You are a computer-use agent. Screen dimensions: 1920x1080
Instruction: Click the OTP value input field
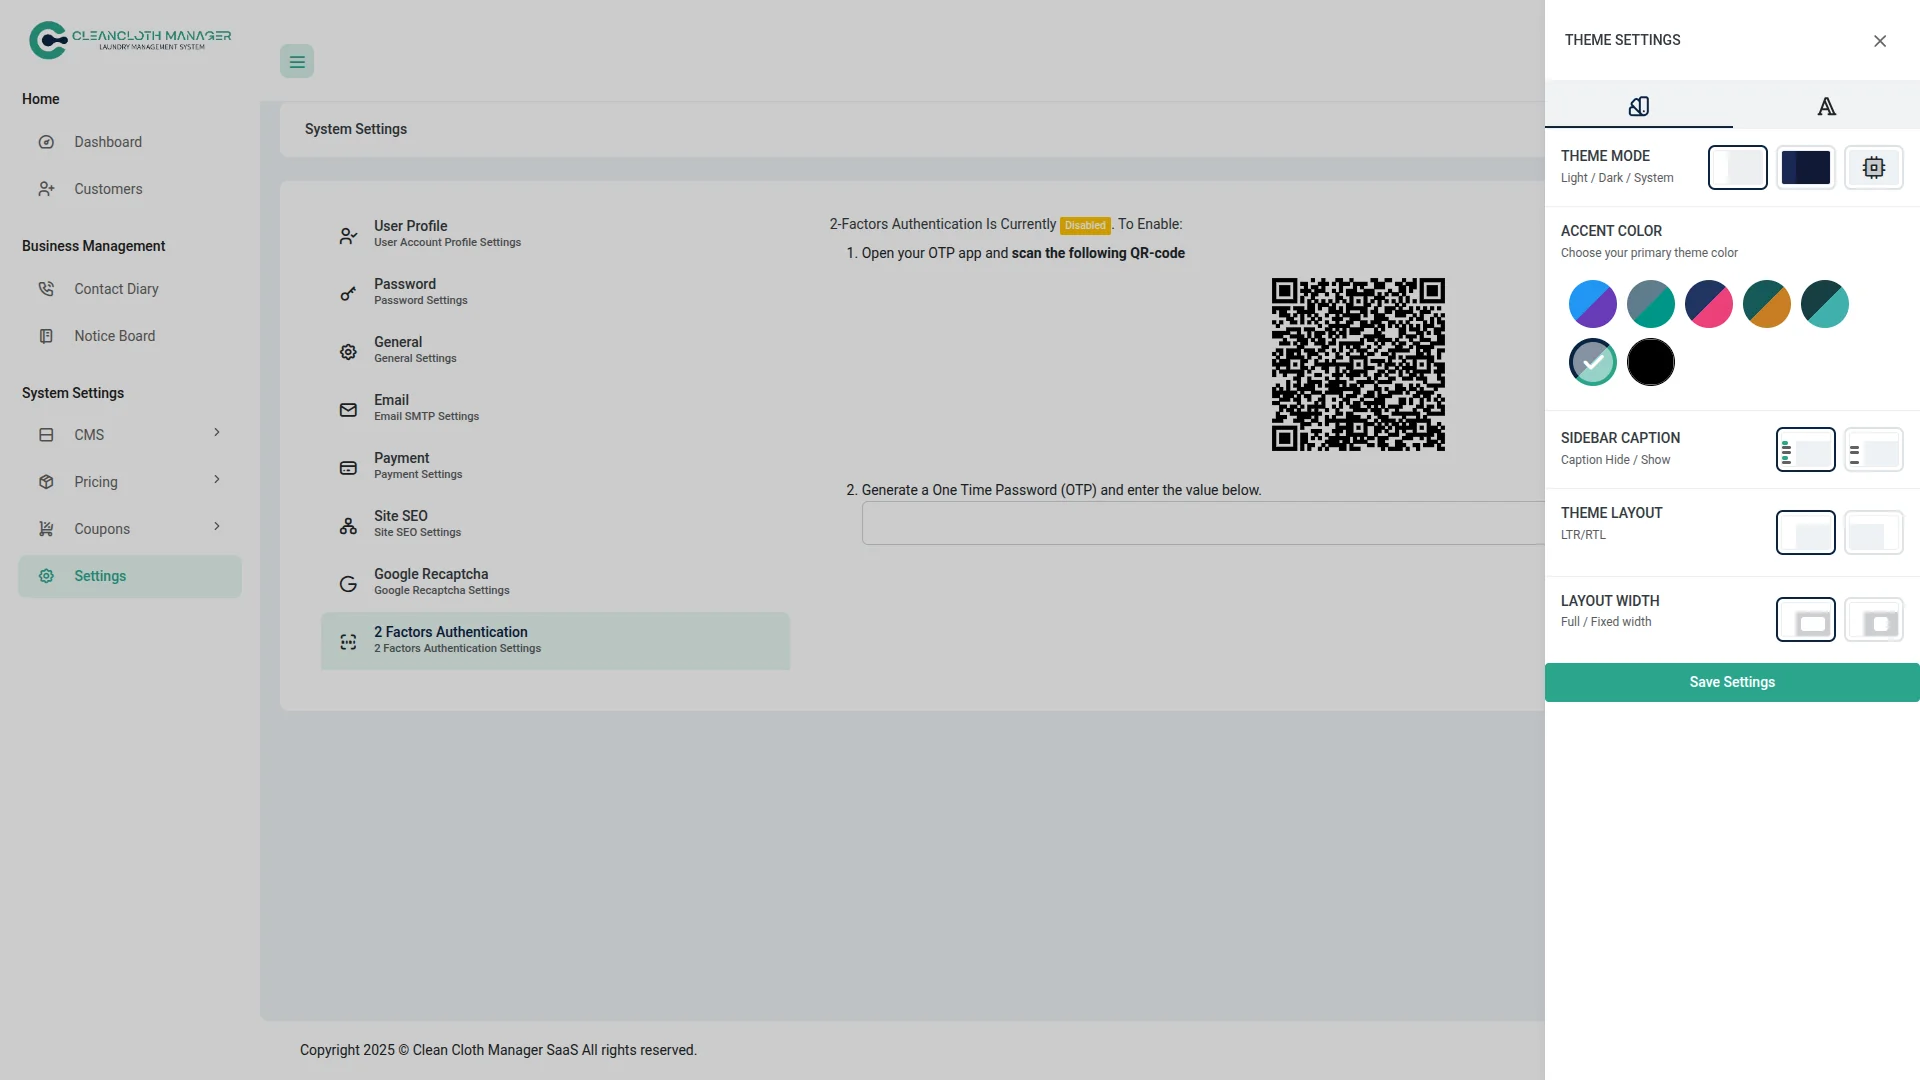(x=1202, y=523)
